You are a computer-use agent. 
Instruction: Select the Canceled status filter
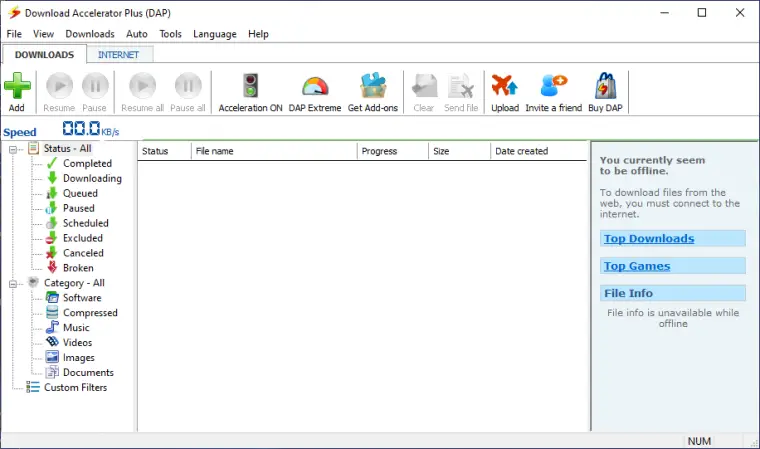(83, 253)
